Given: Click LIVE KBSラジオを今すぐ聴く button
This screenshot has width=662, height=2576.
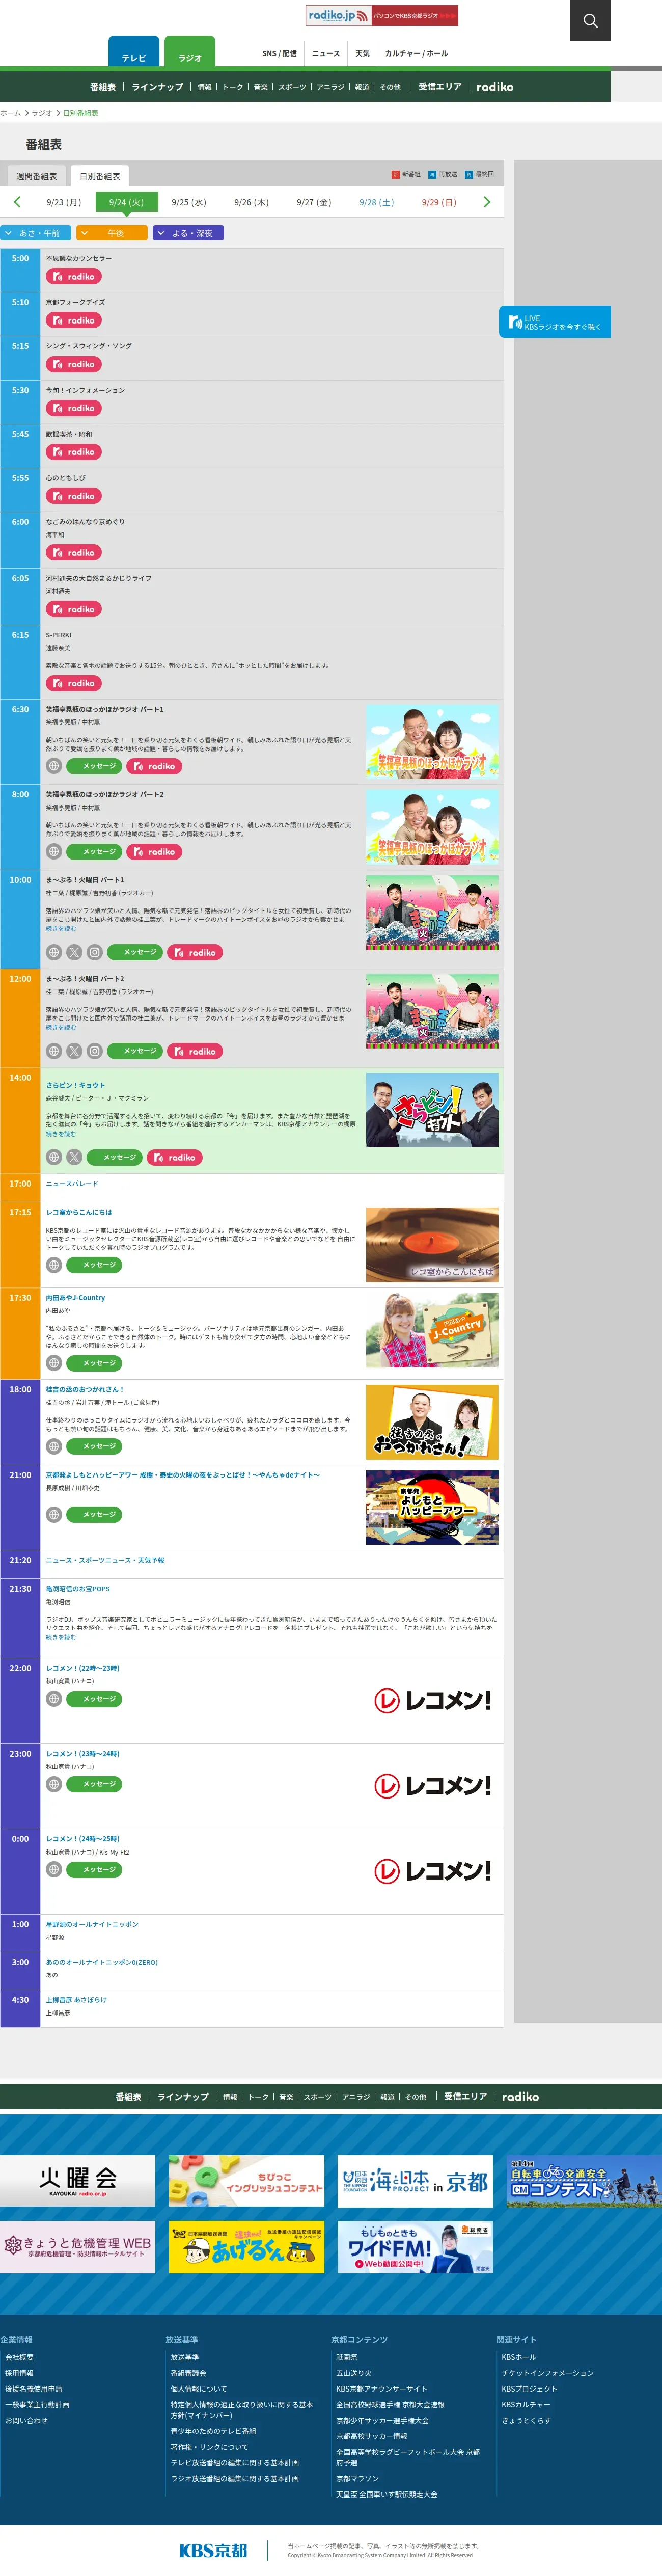Looking at the screenshot, I should pos(555,322).
